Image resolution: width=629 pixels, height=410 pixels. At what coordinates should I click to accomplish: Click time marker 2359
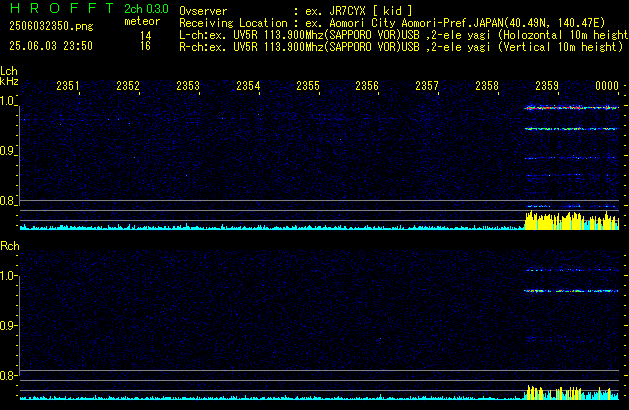point(547,86)
